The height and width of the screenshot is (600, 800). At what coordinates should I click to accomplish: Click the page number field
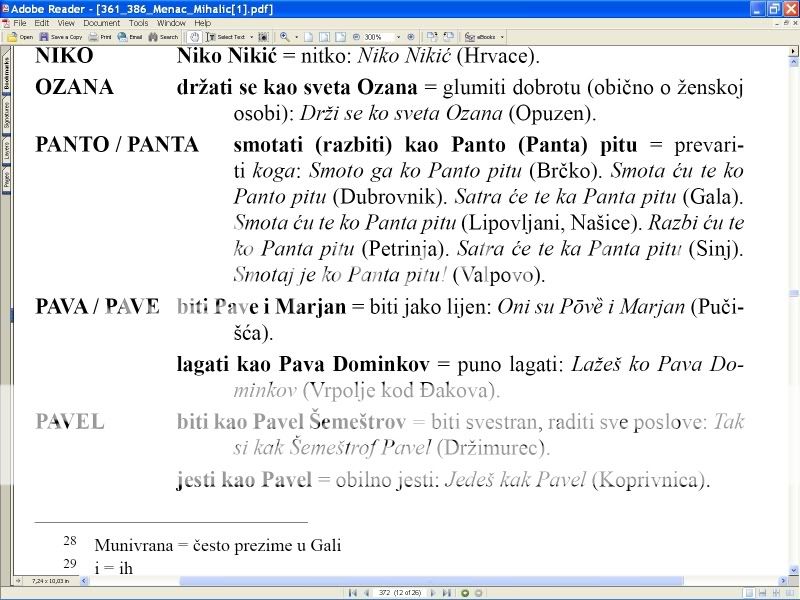pos(398,593)
